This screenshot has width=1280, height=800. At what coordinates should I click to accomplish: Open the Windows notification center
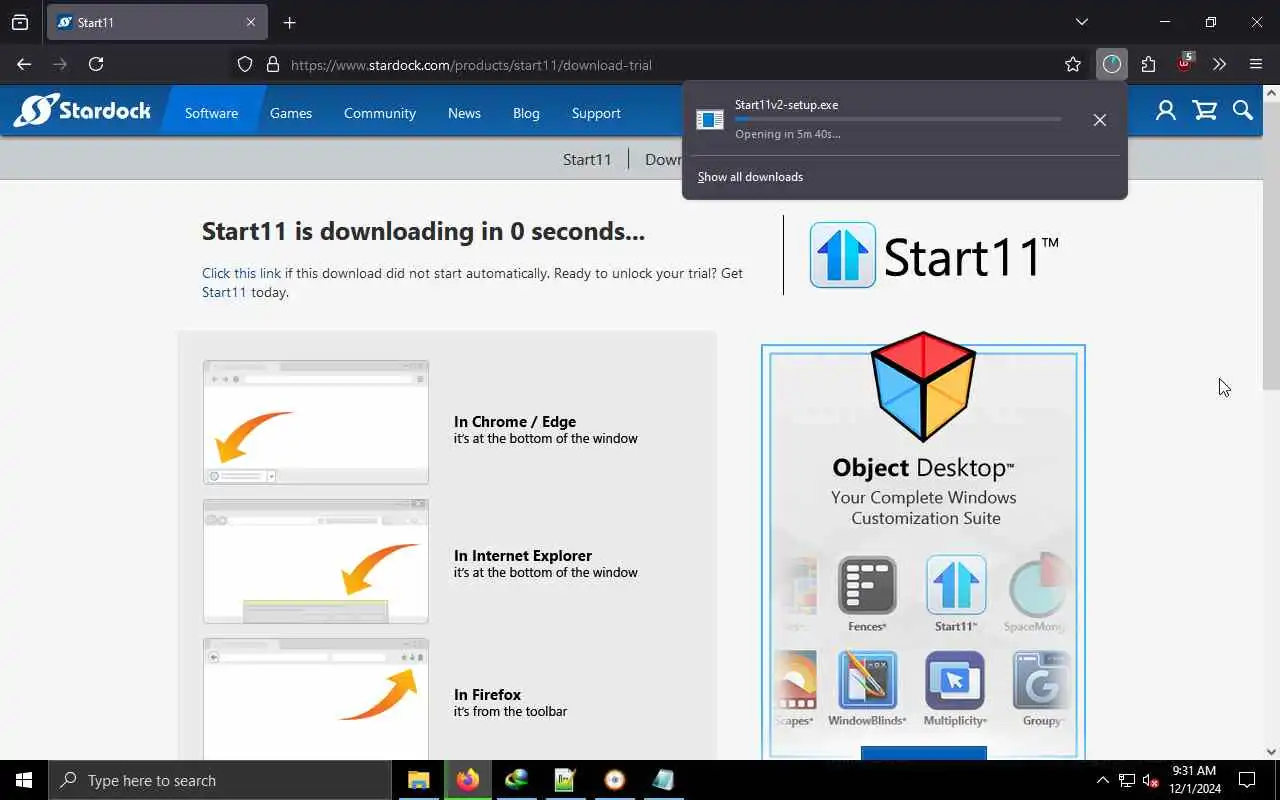[x=1247, y=780]
